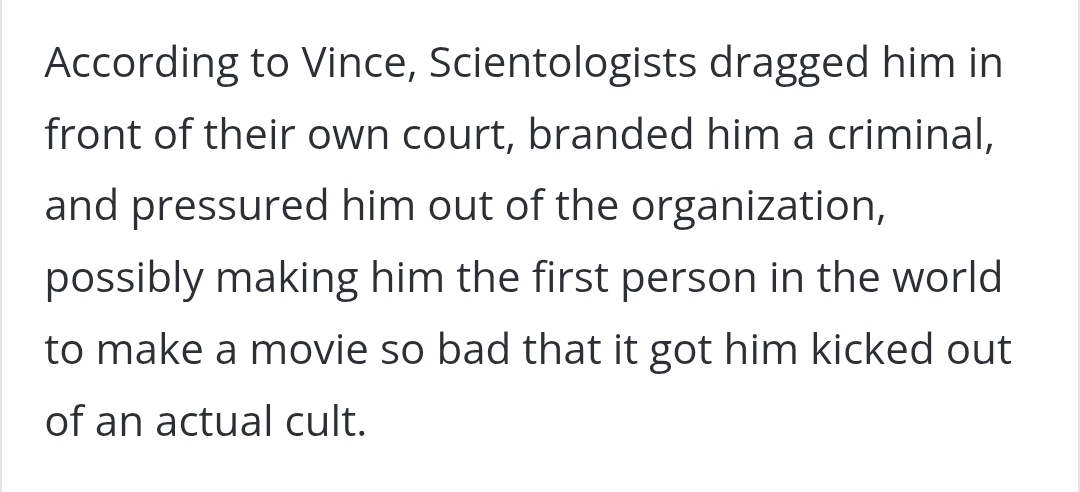Place cursor on the word "making"
Viewport: 1080px width, 492px height.
(286, 279)
